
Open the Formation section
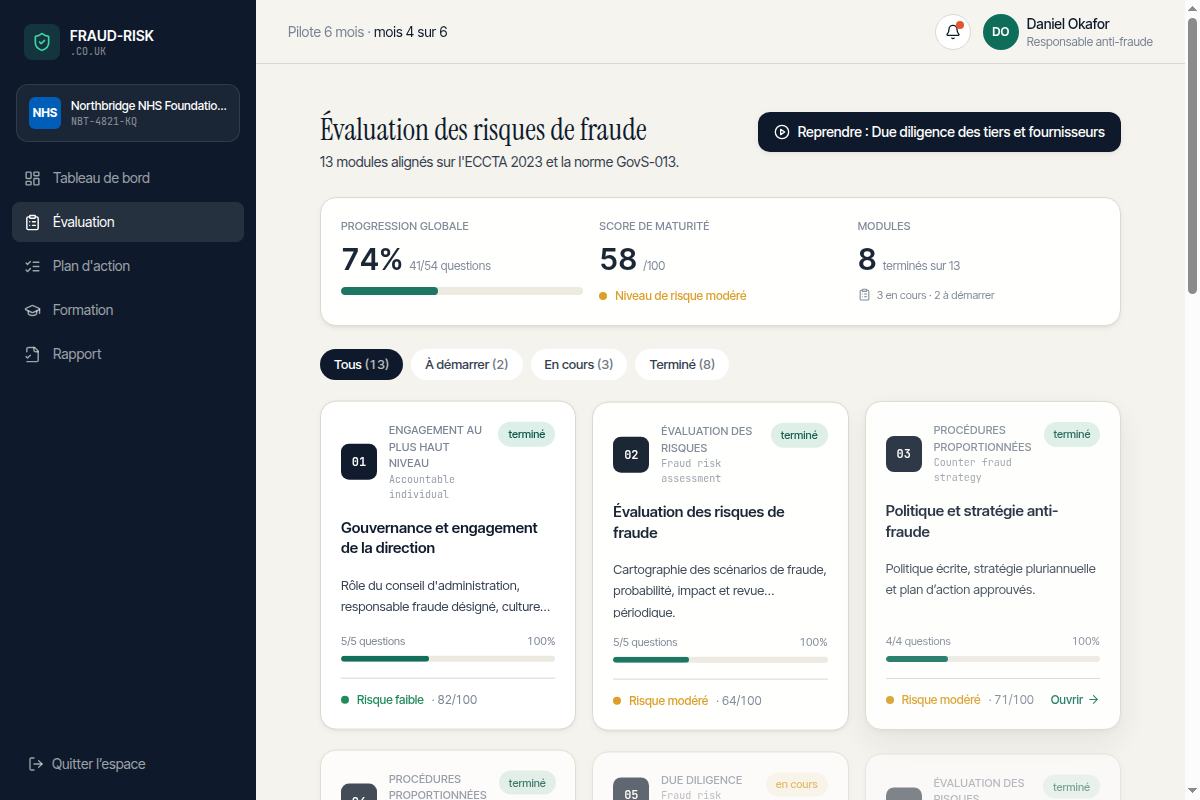128,310
